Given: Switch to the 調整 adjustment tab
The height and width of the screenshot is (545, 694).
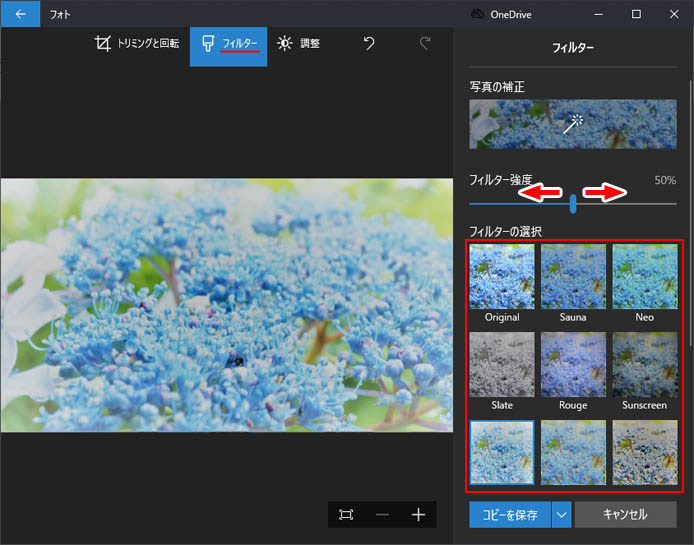Looking at the screenshot, I should pos(299,43).
